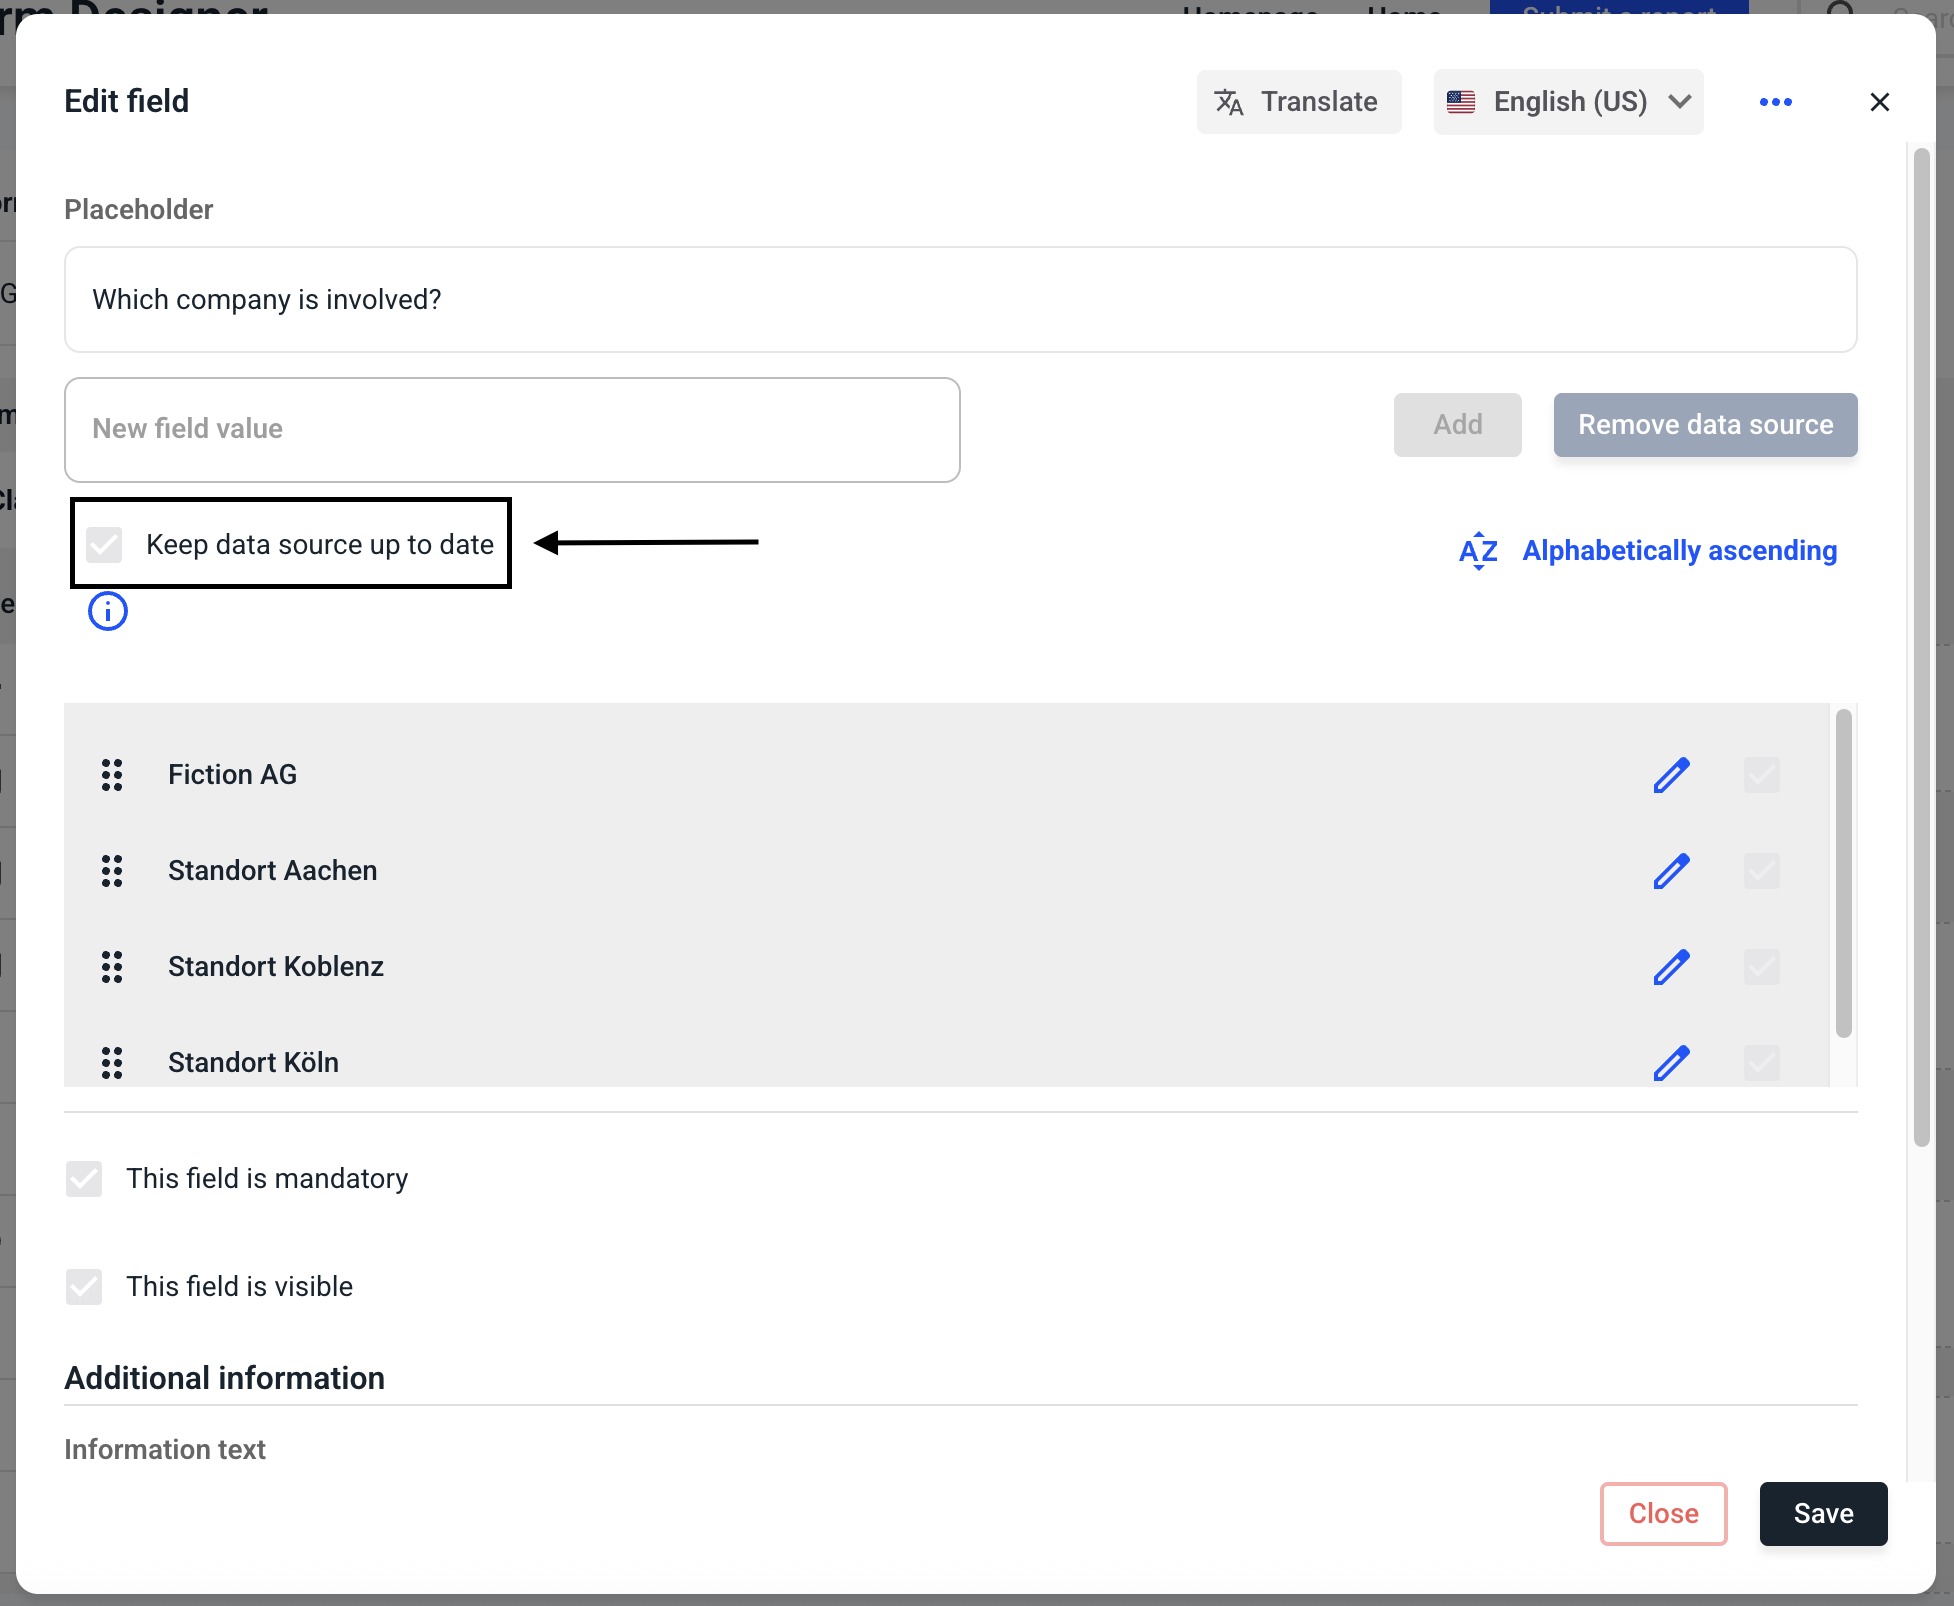Toggle the checkbox in the Standort Aachen row

pos(1761,871)
